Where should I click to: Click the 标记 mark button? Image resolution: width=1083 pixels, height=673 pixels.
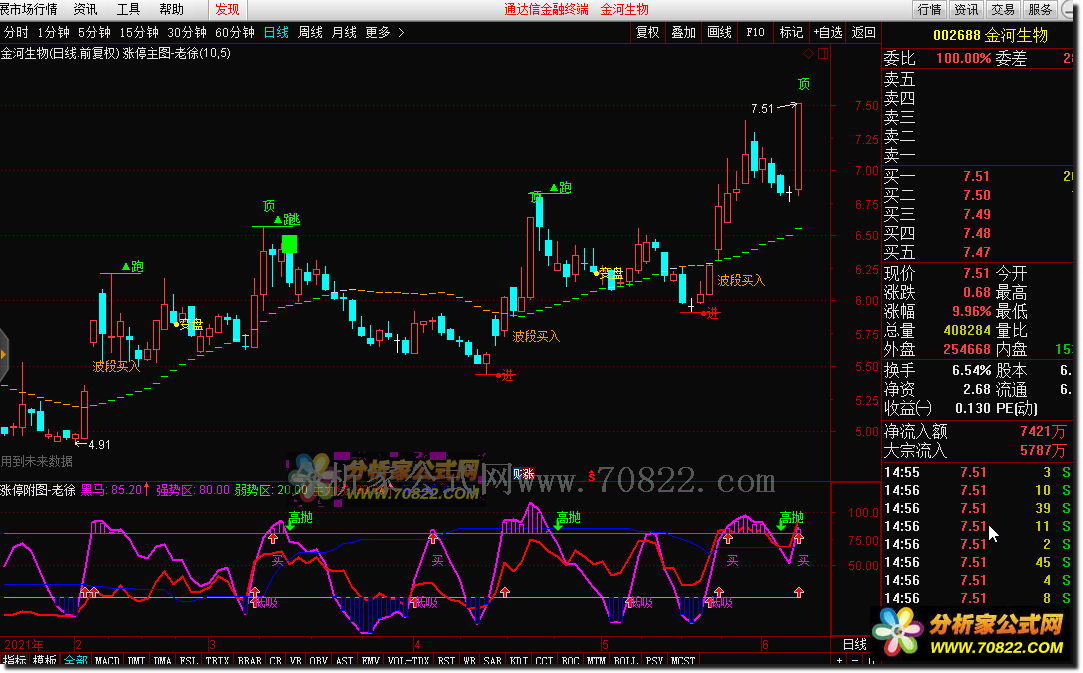tap(791, 32)
